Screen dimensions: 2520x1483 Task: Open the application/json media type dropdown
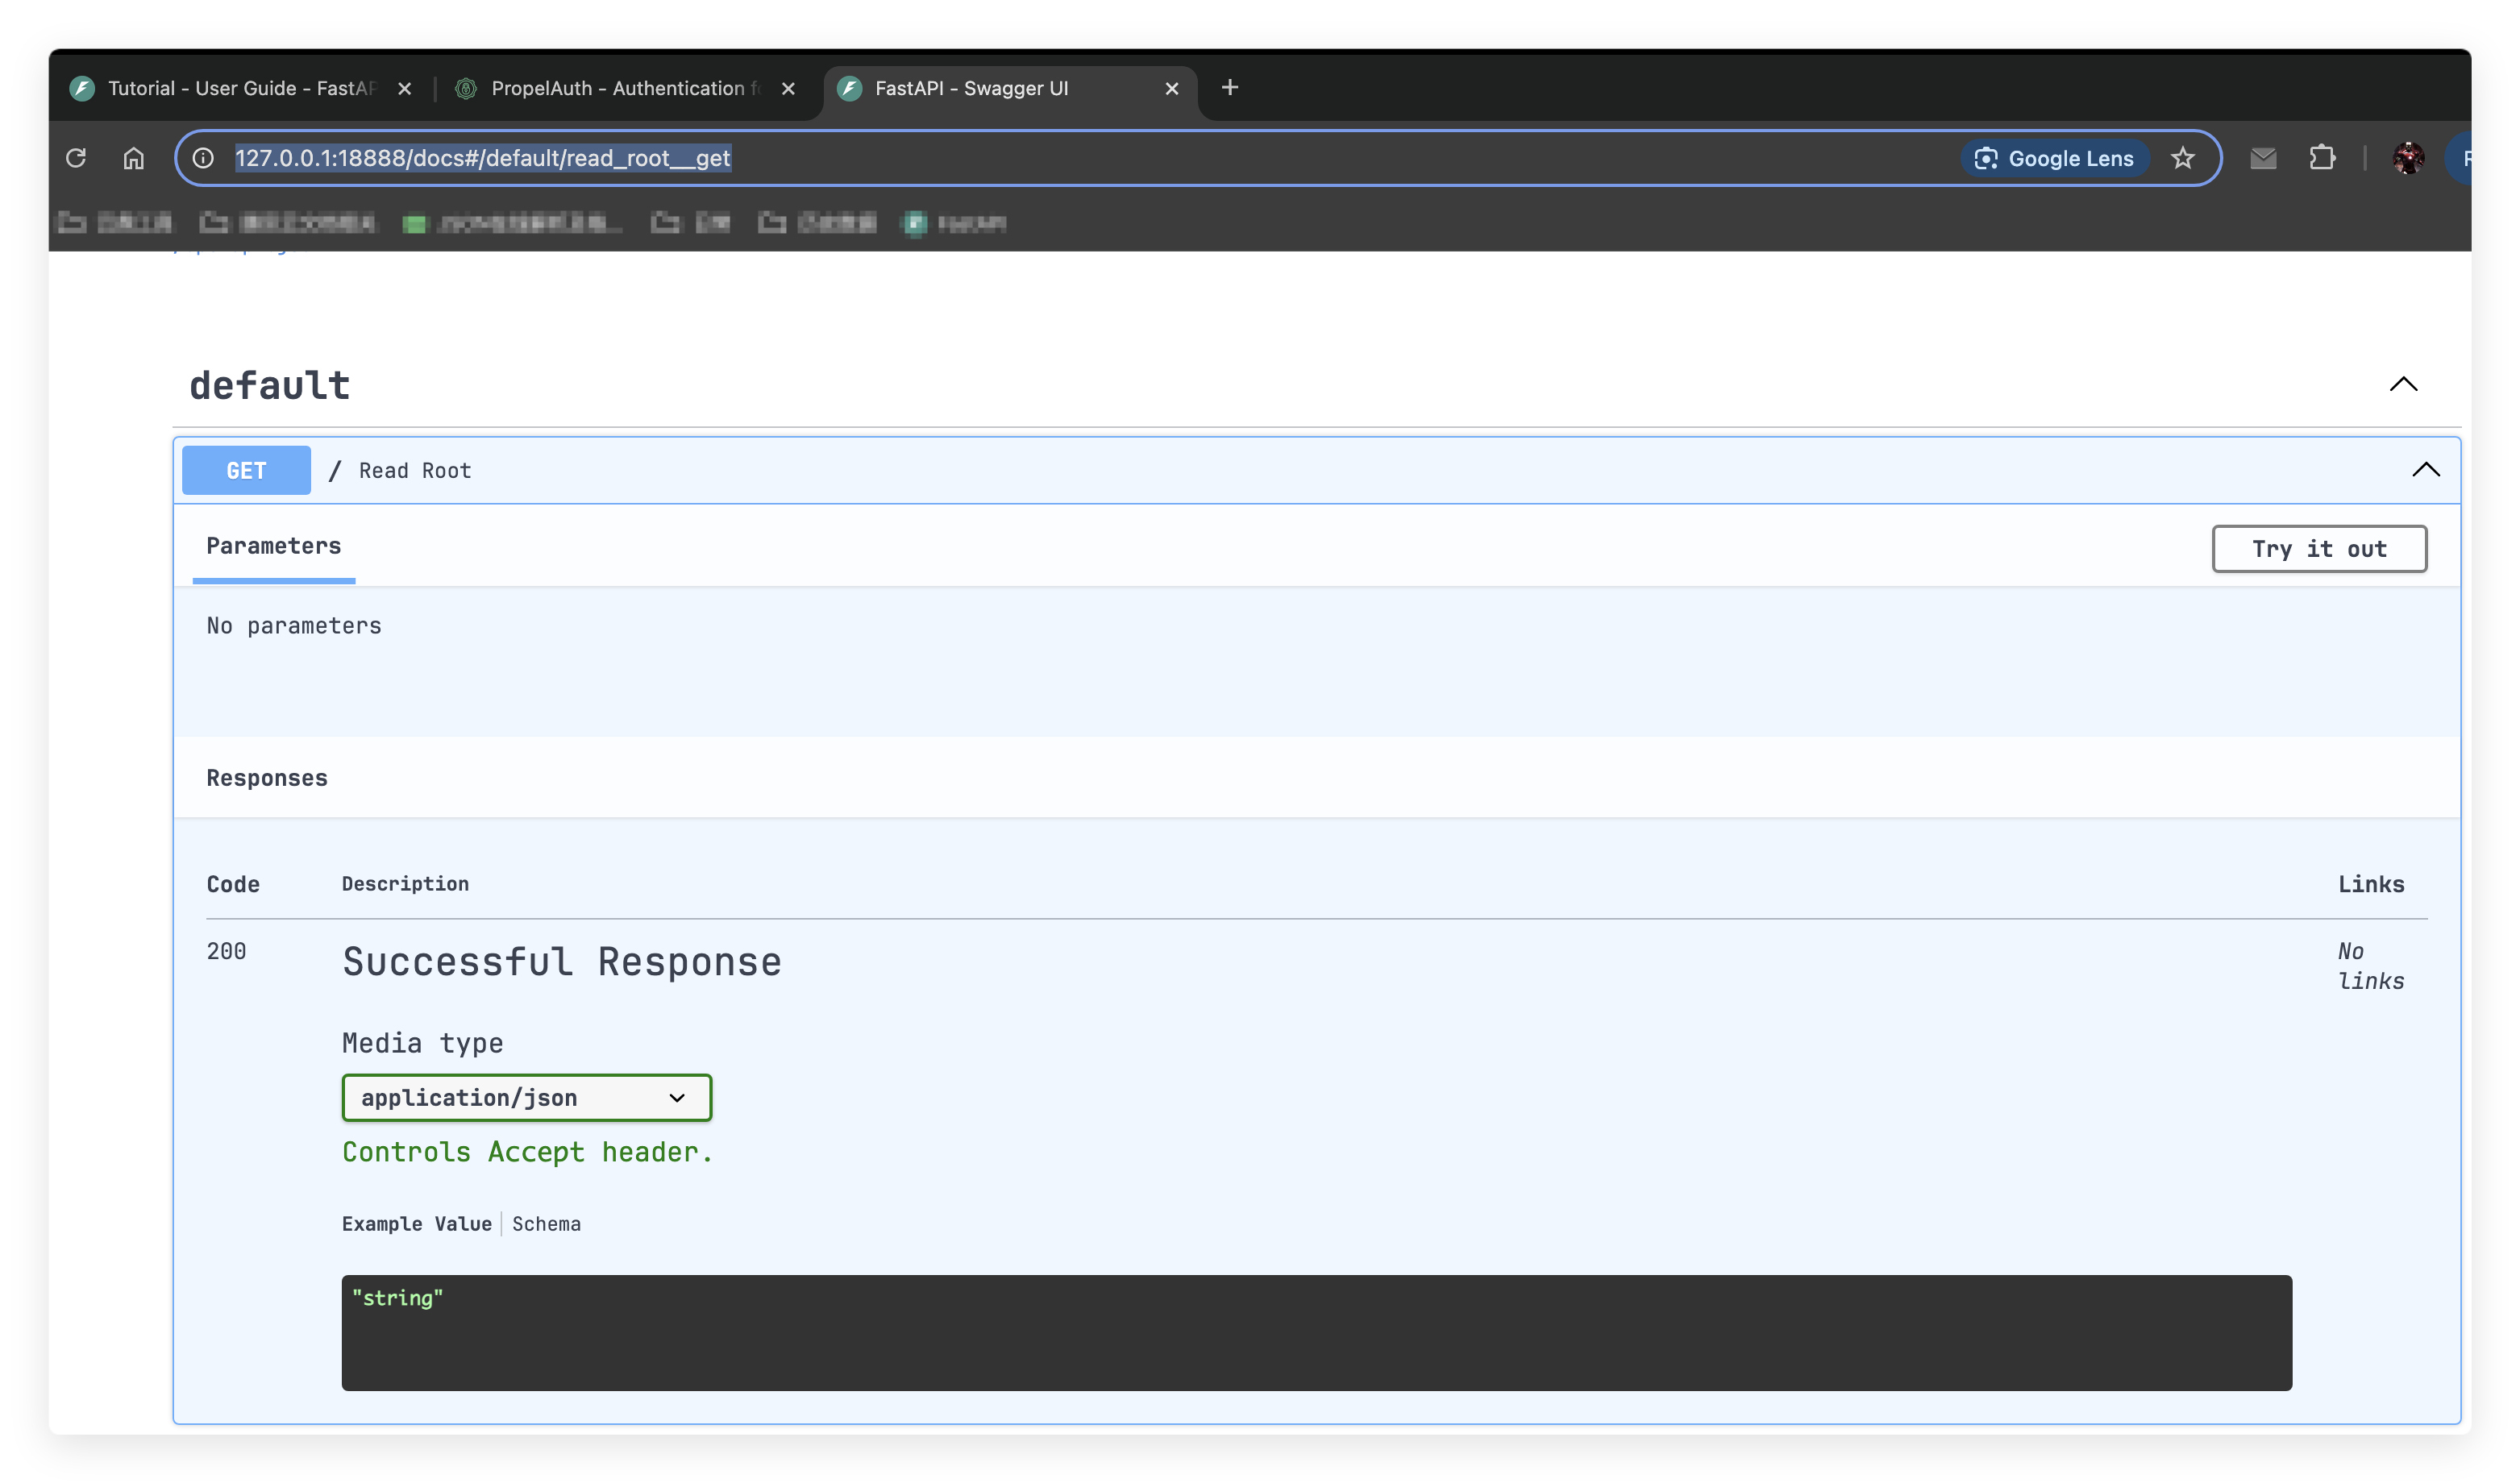tap(526, 1098)
